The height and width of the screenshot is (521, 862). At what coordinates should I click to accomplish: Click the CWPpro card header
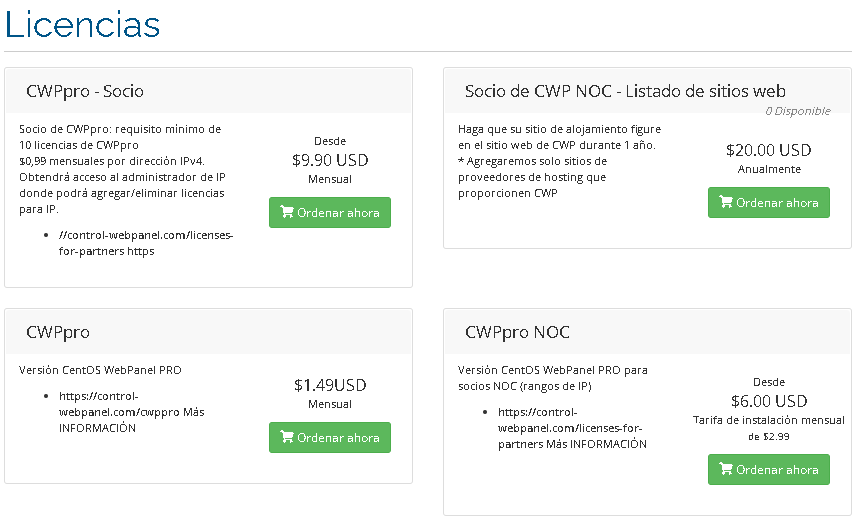pyautogui.click(x=208, y=331)
